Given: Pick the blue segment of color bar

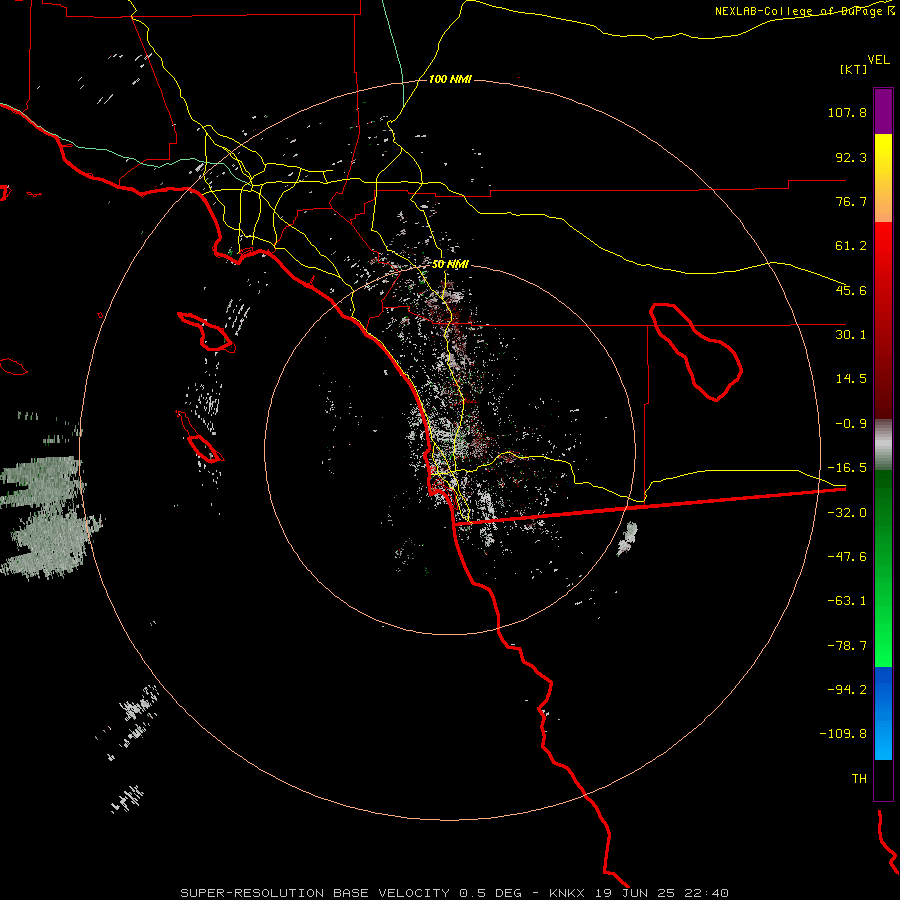Looking at the screenshot, I should point(883,713).
